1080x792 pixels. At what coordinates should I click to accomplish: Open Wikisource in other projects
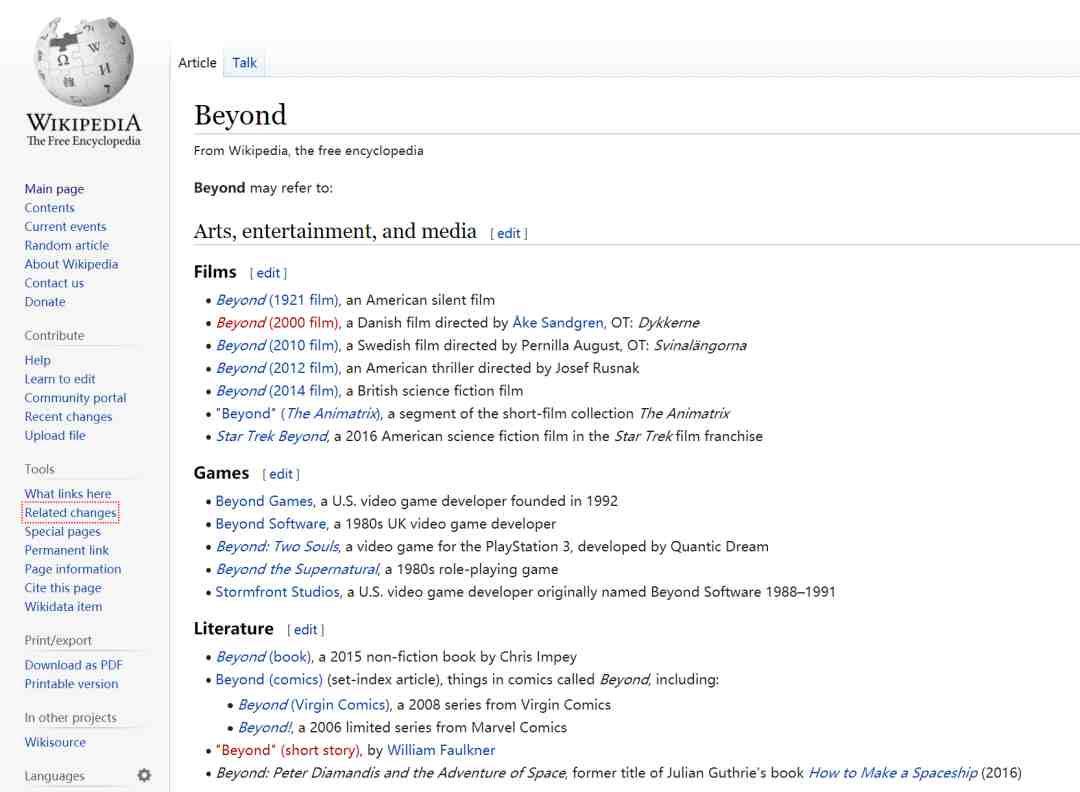[55, 742]
